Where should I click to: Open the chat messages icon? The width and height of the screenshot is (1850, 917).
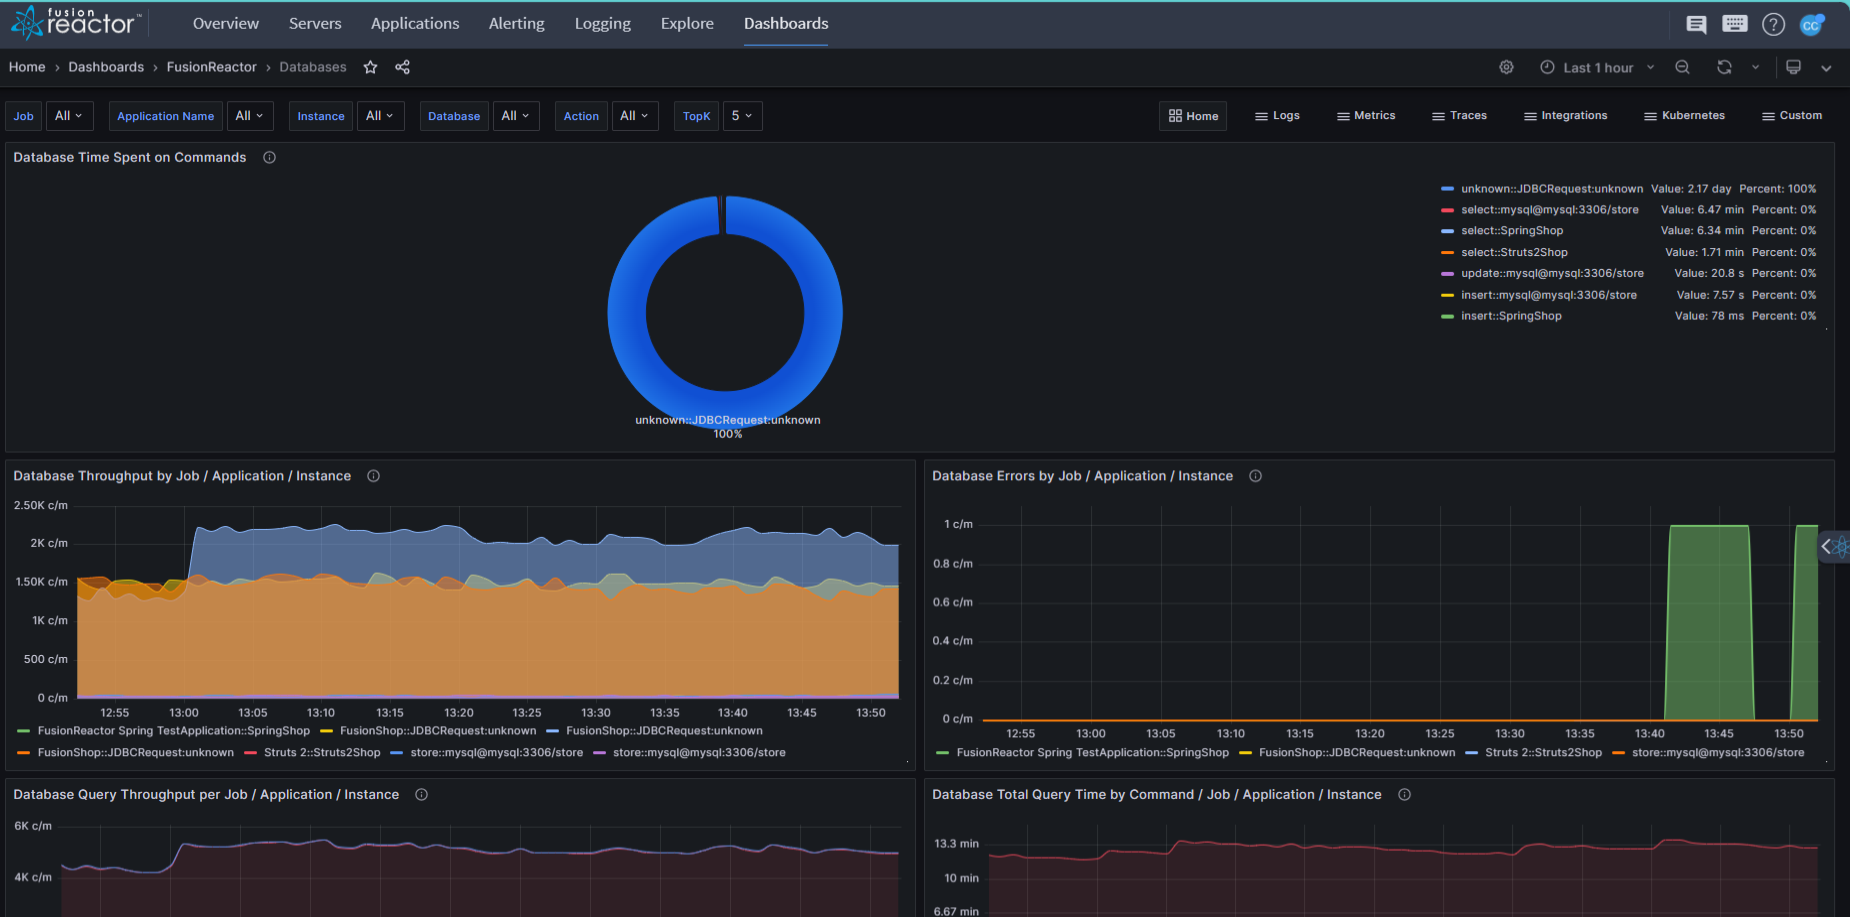click(1696, 24)
